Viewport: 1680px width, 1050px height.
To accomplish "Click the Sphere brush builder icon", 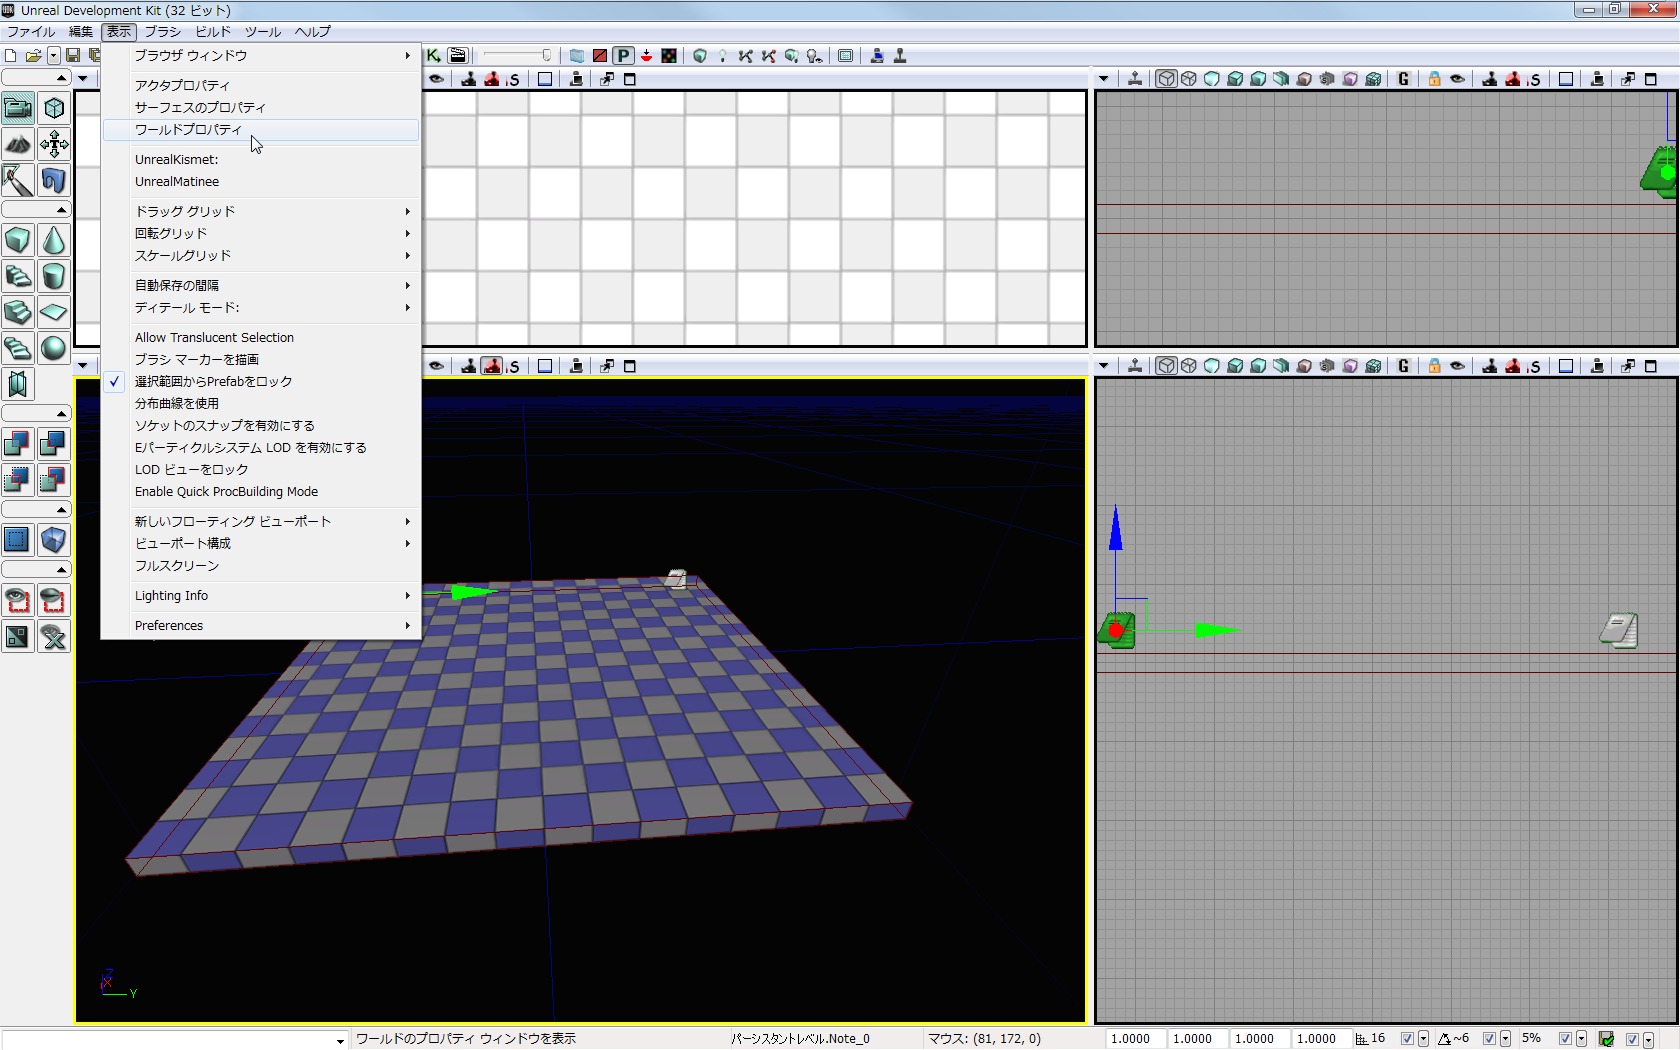I will (54, 348).
